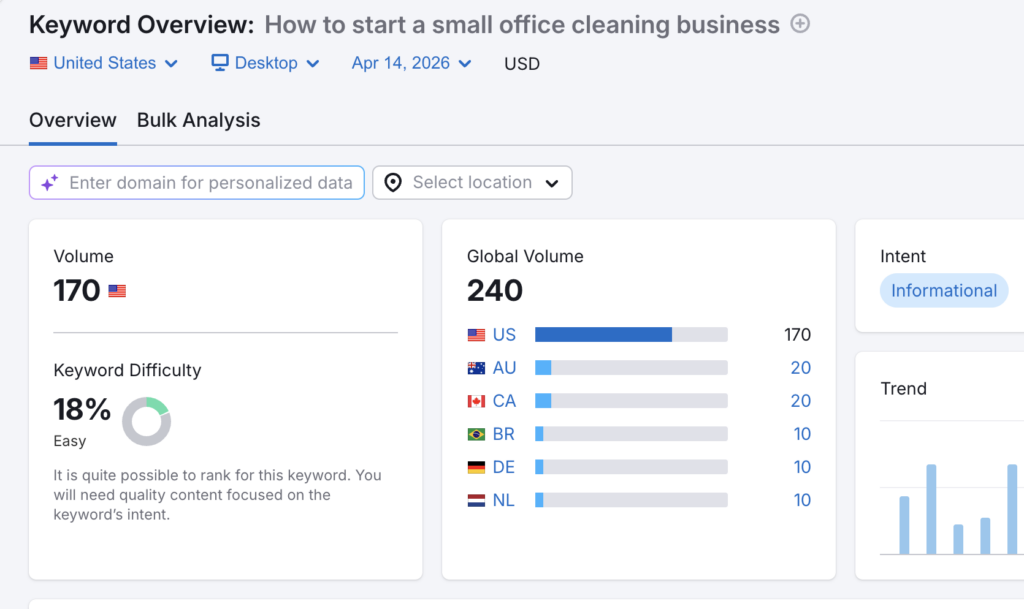Click the US flag beside the Volume number
Viewport: 1024px width, 609px height.
117,291
